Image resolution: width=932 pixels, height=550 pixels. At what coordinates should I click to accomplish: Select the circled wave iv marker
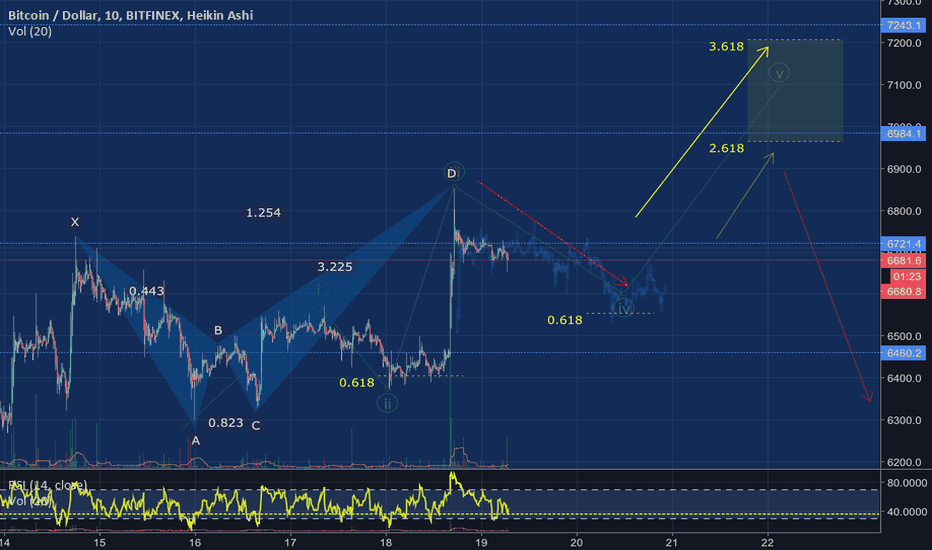coord(624,308)
